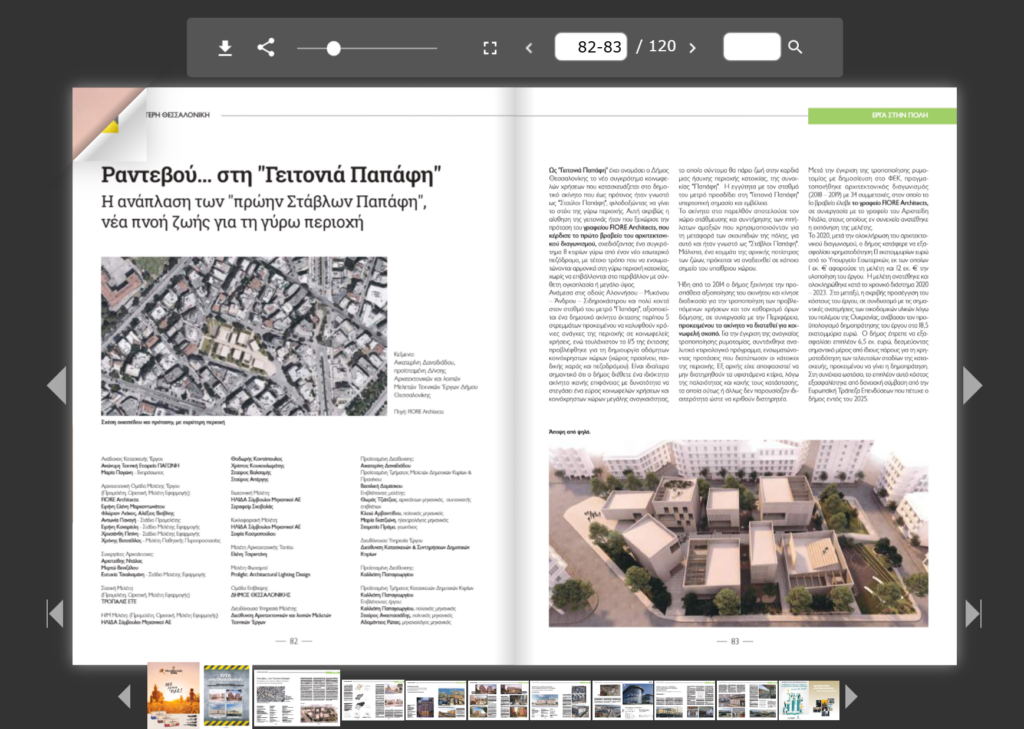The height and width of the screenshot is (729, 1024).
Task: Click the magnifier search icon
Action: click(x=795, y=47)
